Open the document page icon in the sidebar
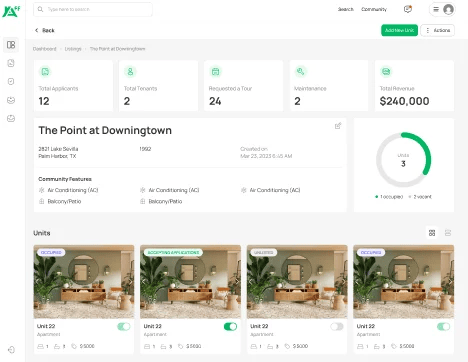Viewport: 468px width, 362px height. [11, 63]
